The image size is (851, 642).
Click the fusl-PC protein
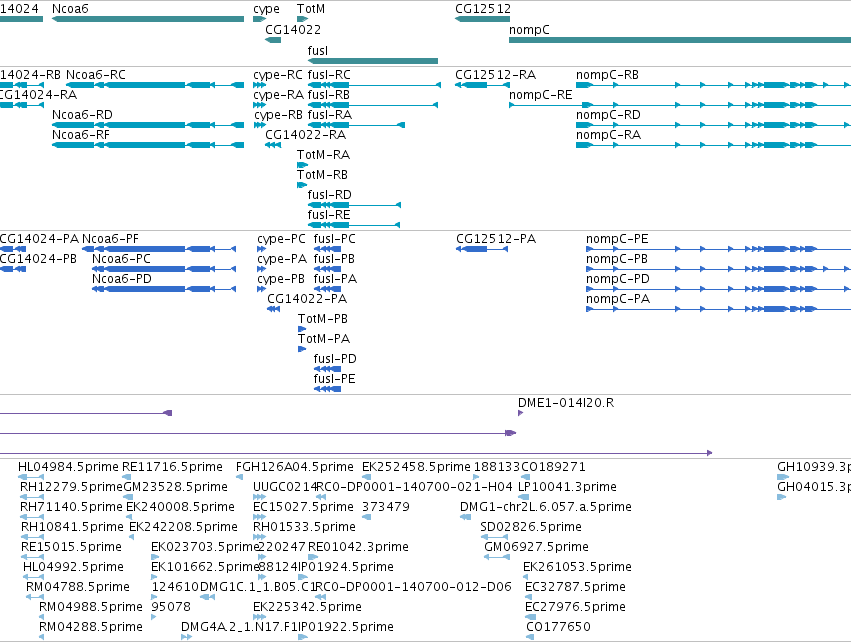334,239
